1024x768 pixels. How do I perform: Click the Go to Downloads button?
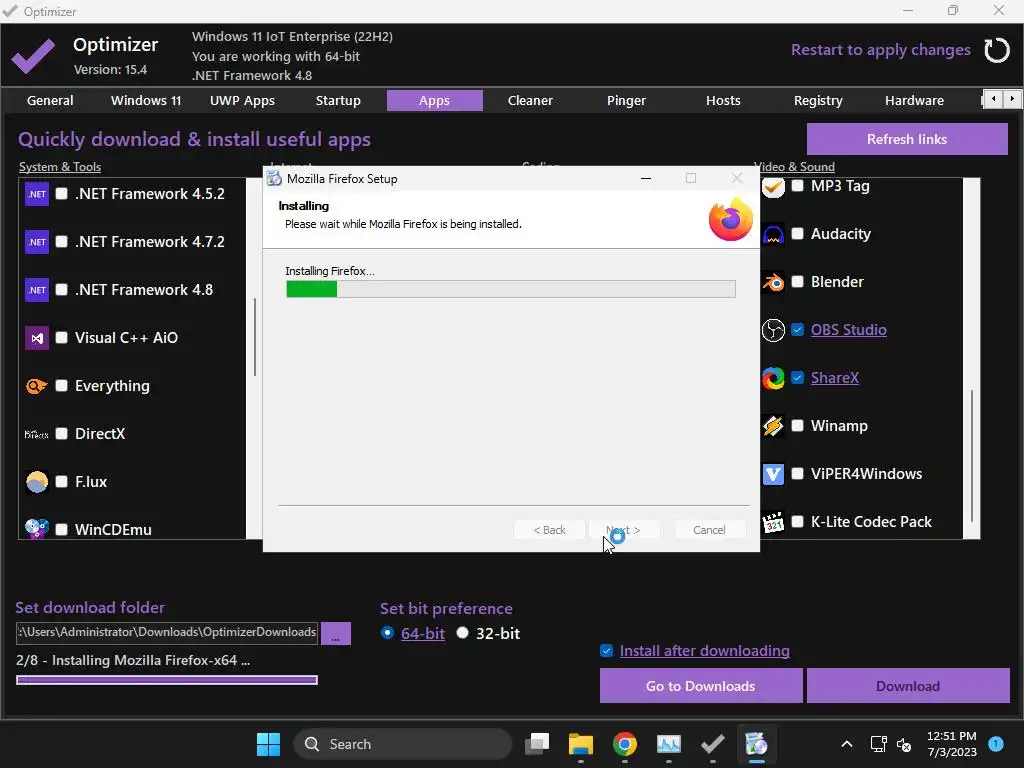tap(701, 686)
